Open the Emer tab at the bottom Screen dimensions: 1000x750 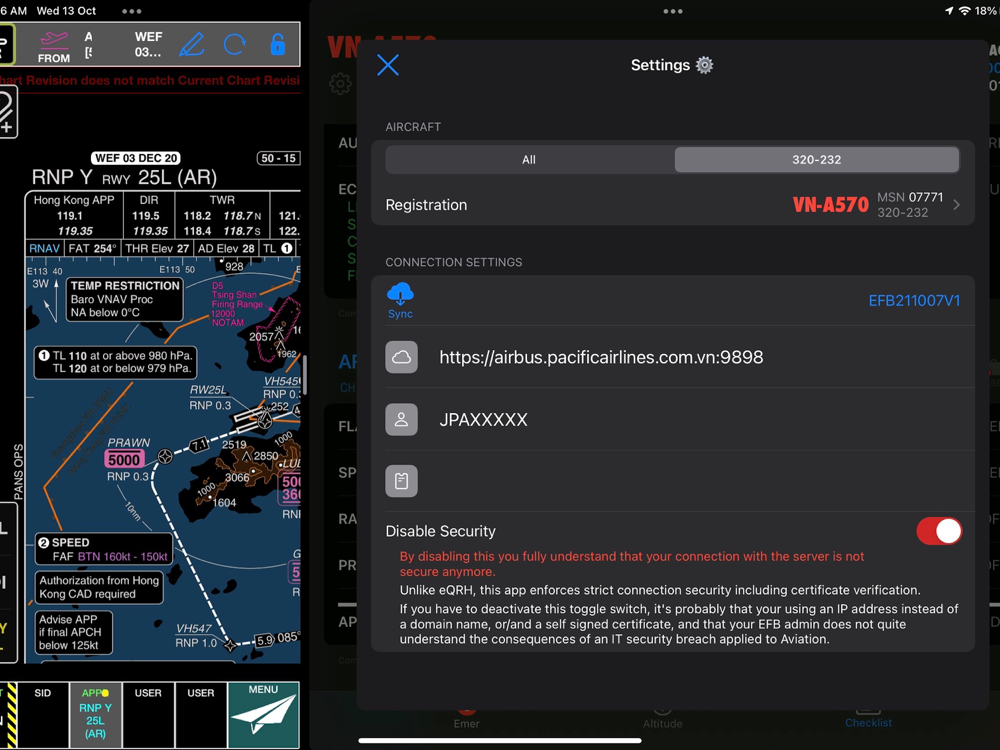[x=466, y=718]
